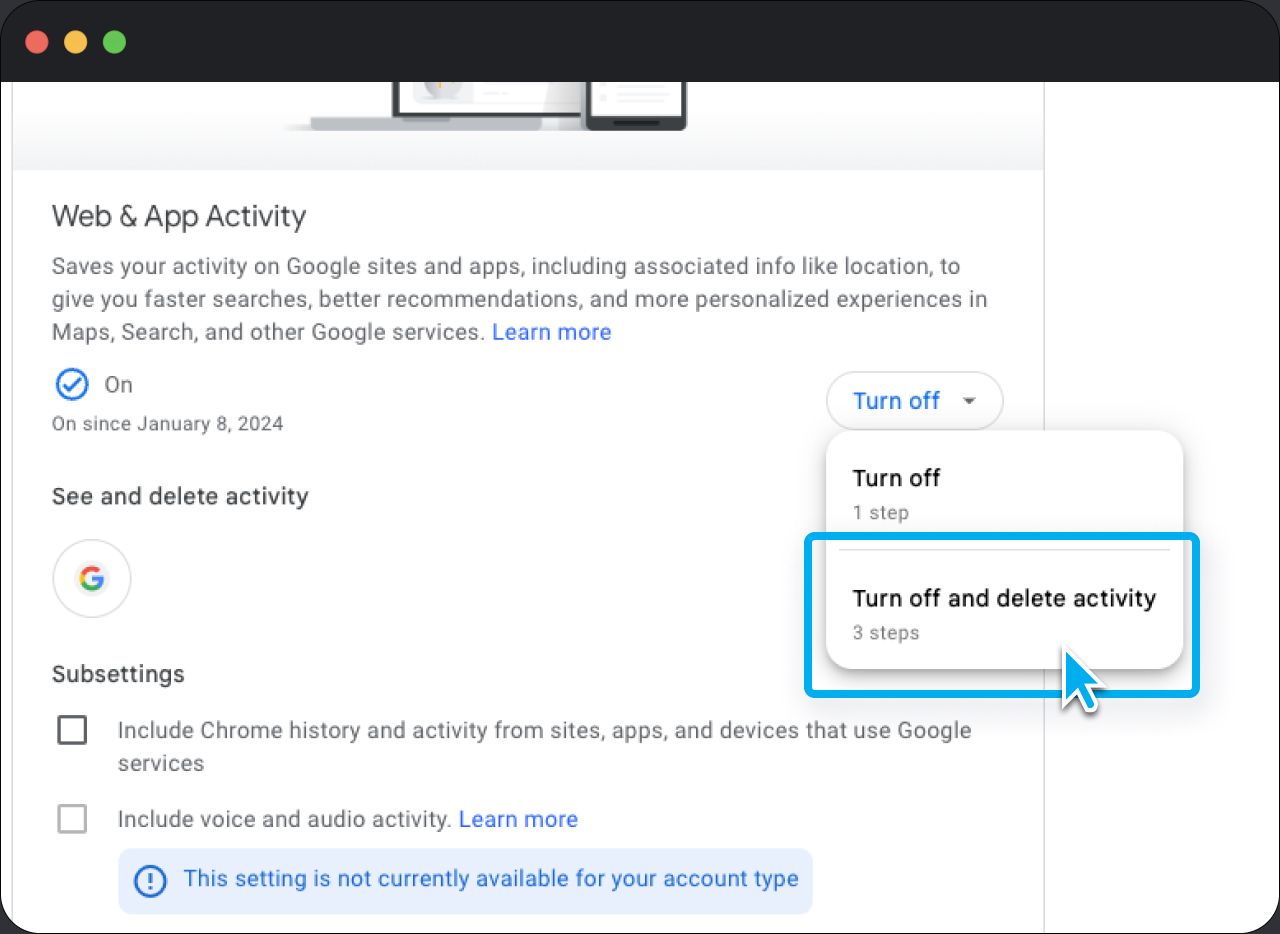Open Learn more link in the description text

(551, 331)
